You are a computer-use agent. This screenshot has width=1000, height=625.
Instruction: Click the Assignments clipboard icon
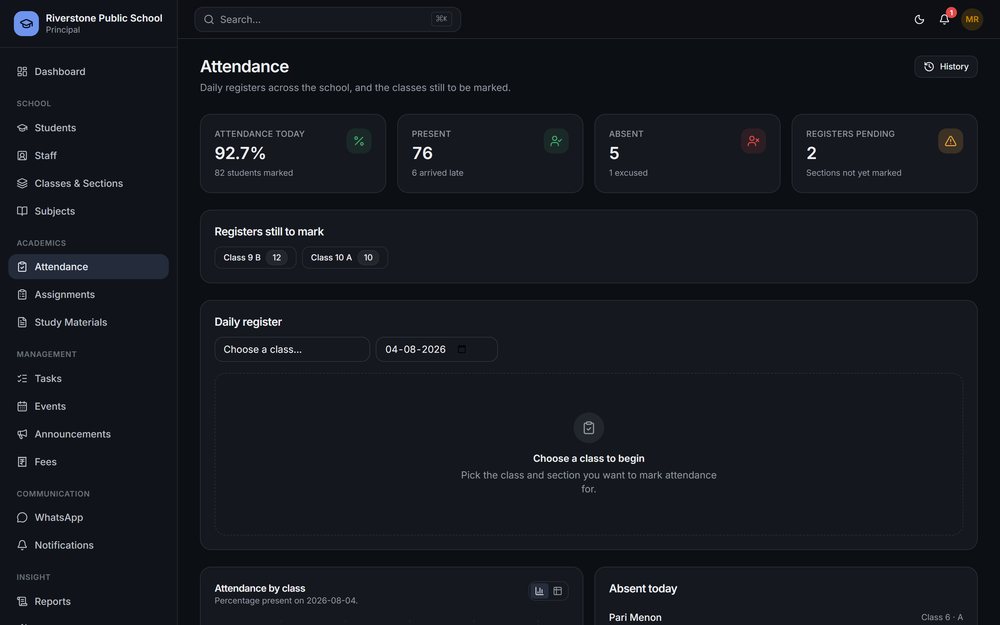[x=22, y=295]
